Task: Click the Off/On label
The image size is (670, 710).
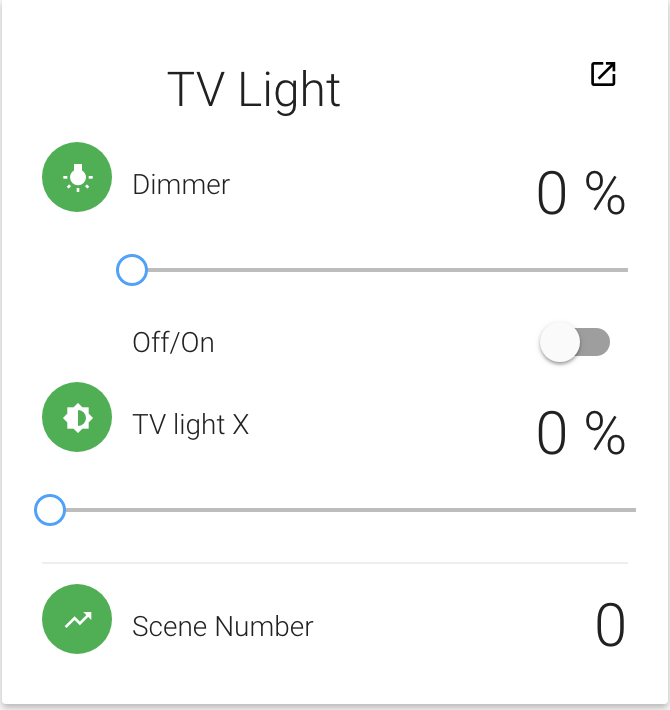Action: coord(173,343)
